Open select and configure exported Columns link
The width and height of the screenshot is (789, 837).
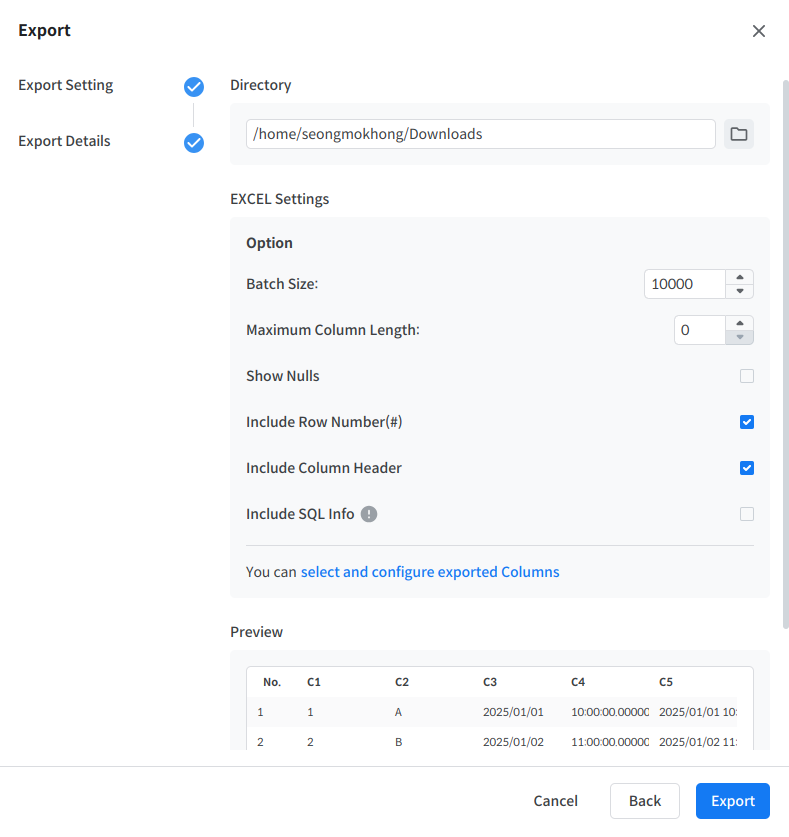(430, 572)
